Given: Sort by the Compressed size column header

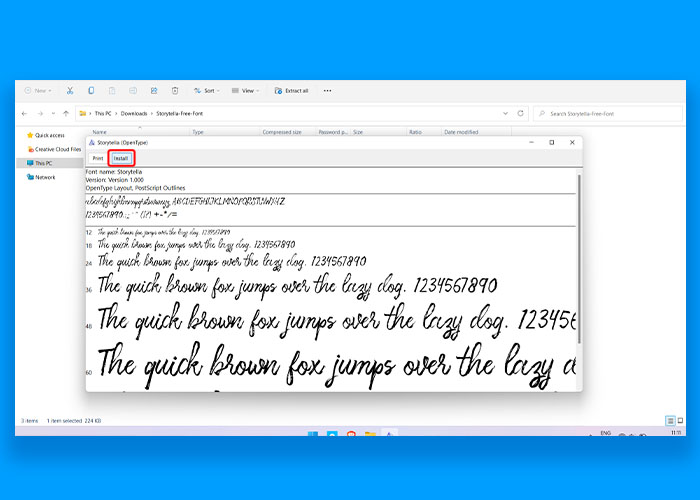Looking at the screenshot, I should pyautogui.click(x=282, y=132).
